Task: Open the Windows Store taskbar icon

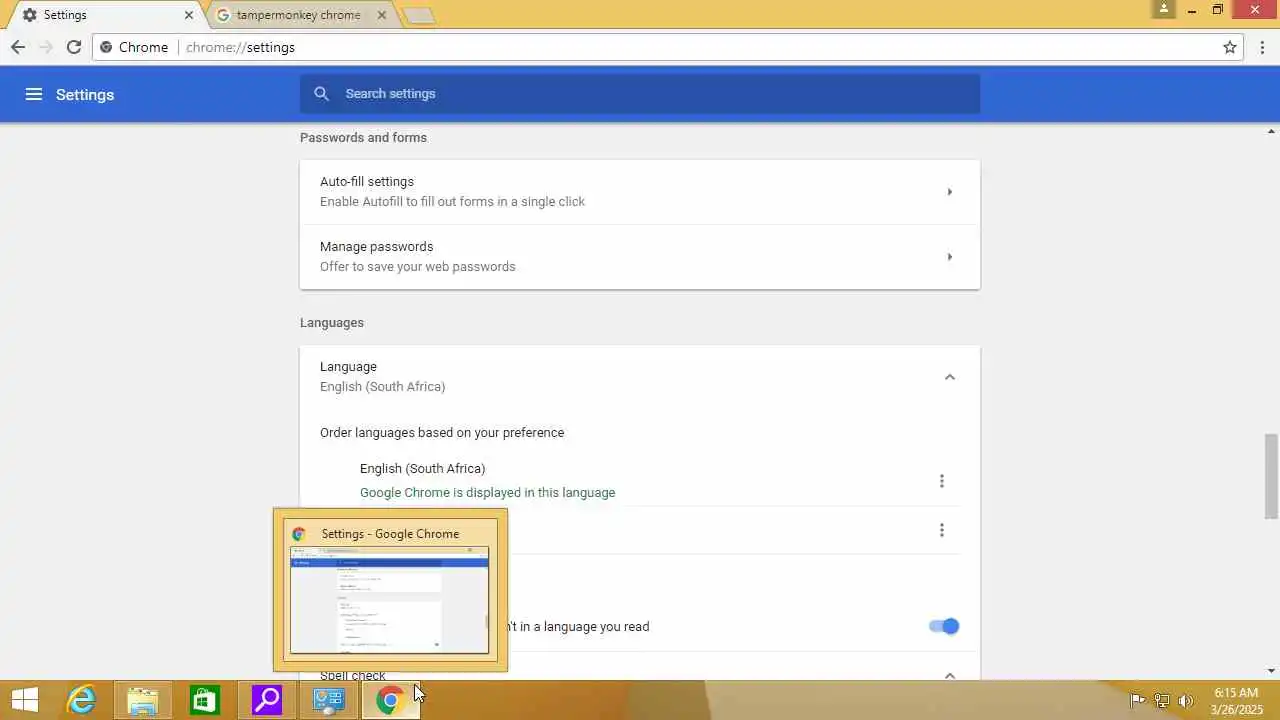Action: click(x=205, y=700)
